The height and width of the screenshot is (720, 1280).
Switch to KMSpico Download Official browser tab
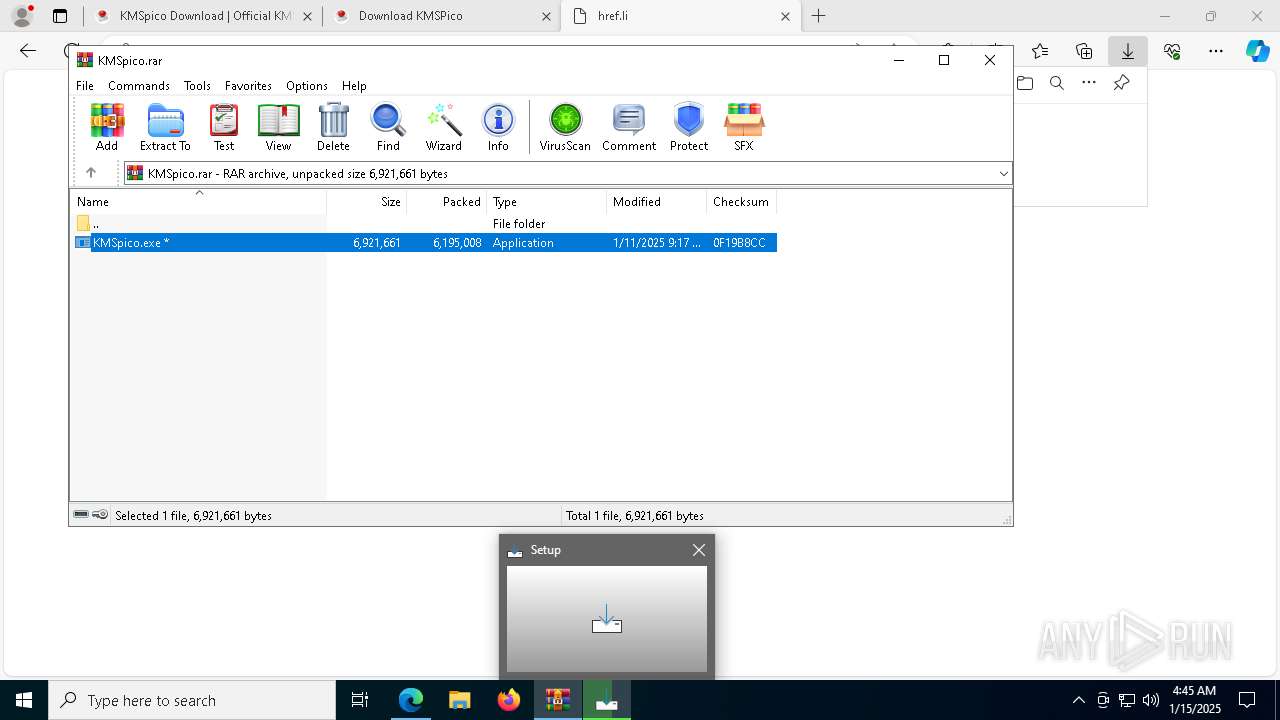click(x=203, y=16)
